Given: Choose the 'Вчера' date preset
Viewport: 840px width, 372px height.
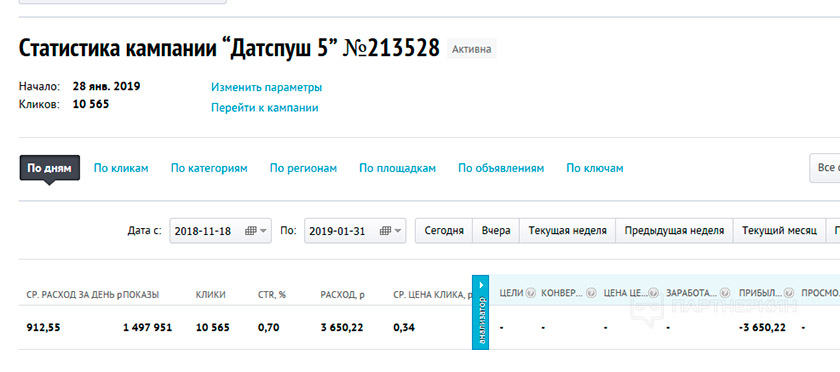Looking at the screenshot, I should (496, 231).
